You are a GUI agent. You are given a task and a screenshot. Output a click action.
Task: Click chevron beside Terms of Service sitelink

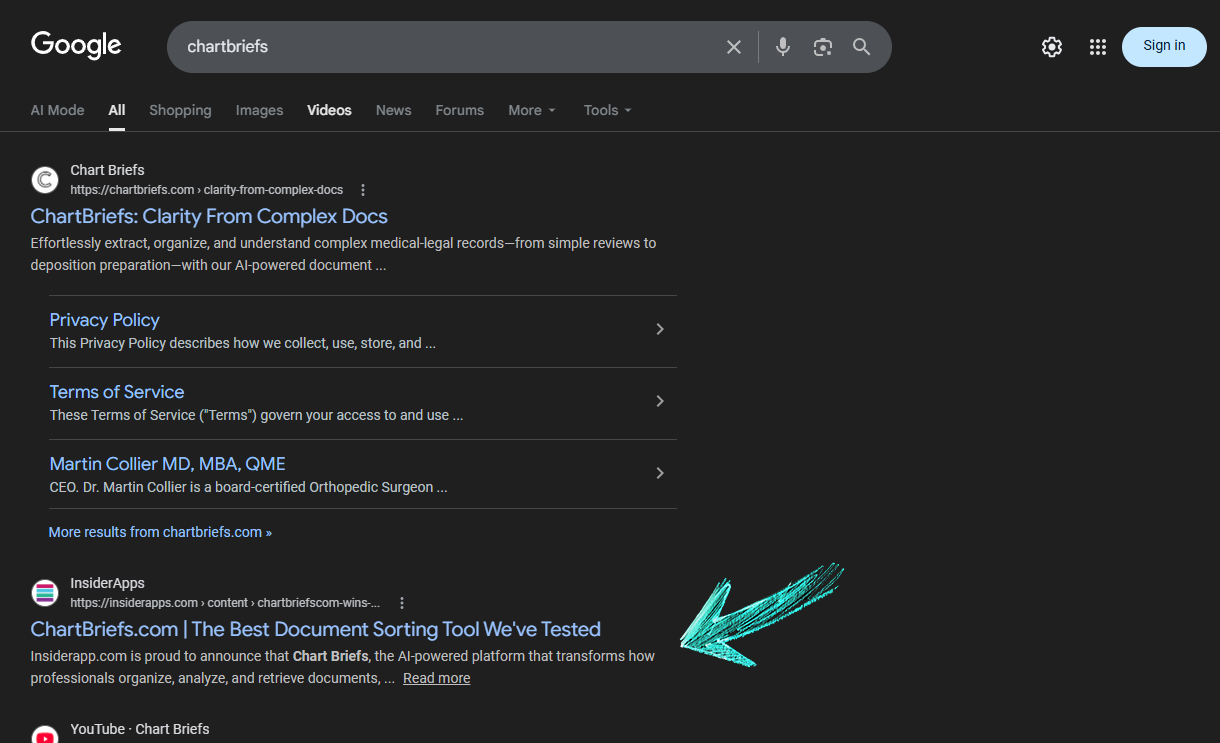click(x=659, y=401)
